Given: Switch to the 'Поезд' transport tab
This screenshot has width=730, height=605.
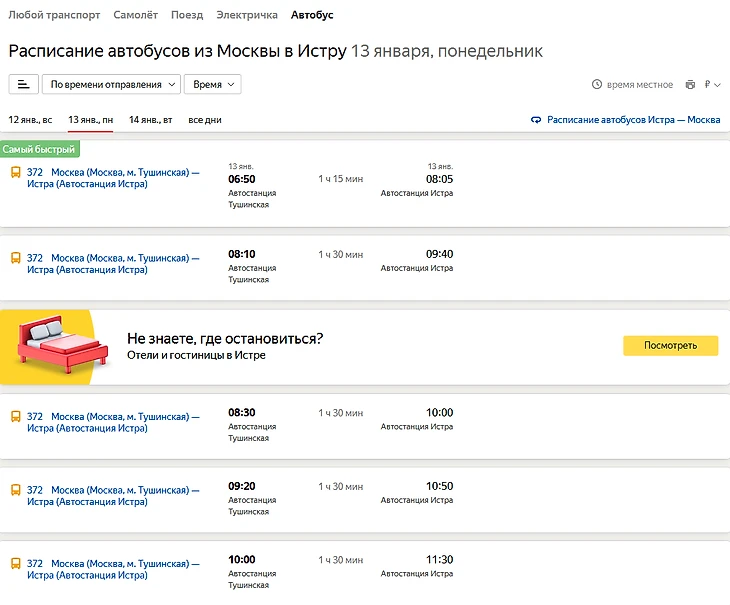Looking at the screenshot, I should click(x=186, y=15).
